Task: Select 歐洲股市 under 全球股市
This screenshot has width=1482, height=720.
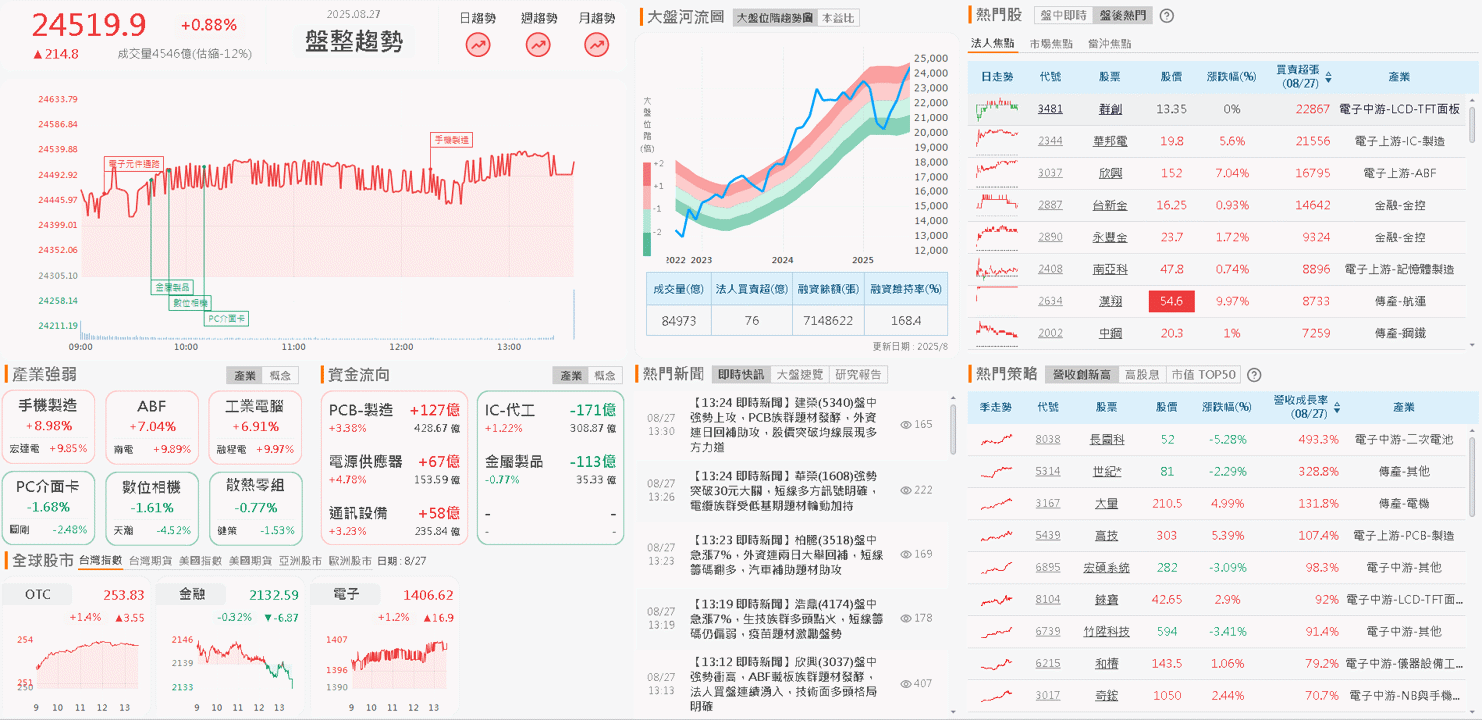Action: tap(349, 561)
